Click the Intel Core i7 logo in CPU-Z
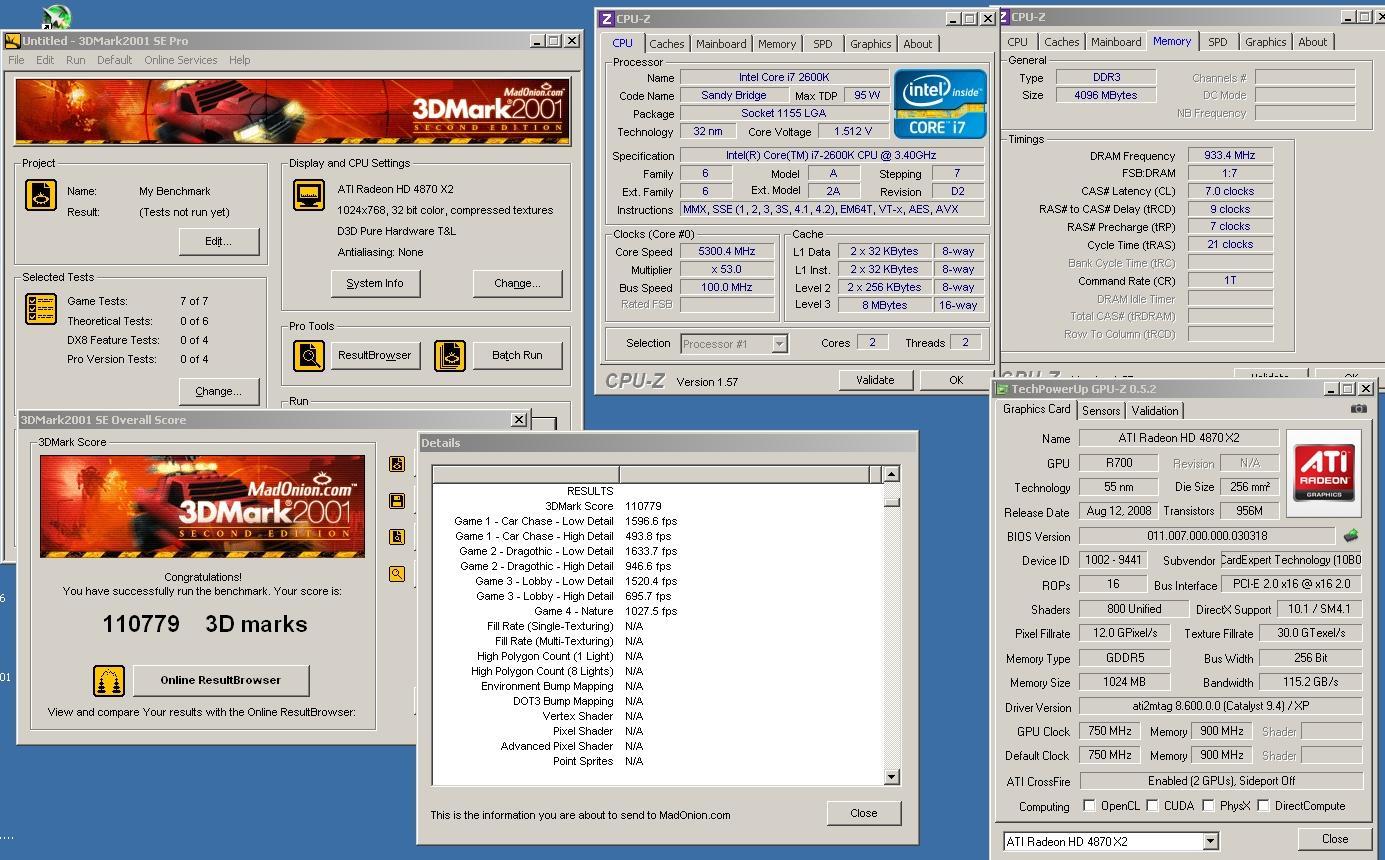Viewport: 1385px width, 860px height. (938, 103)
